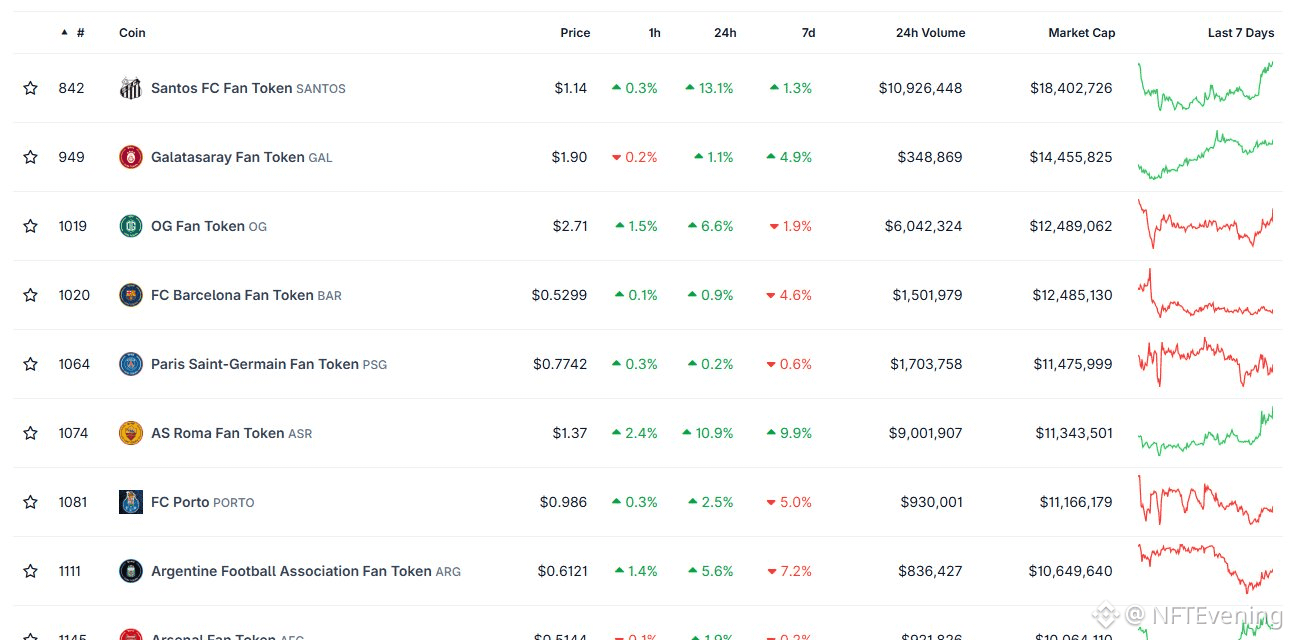Open FC Barcelona Fan Token page
This screenshot has height=640, width=1291.
coord(246,295)
